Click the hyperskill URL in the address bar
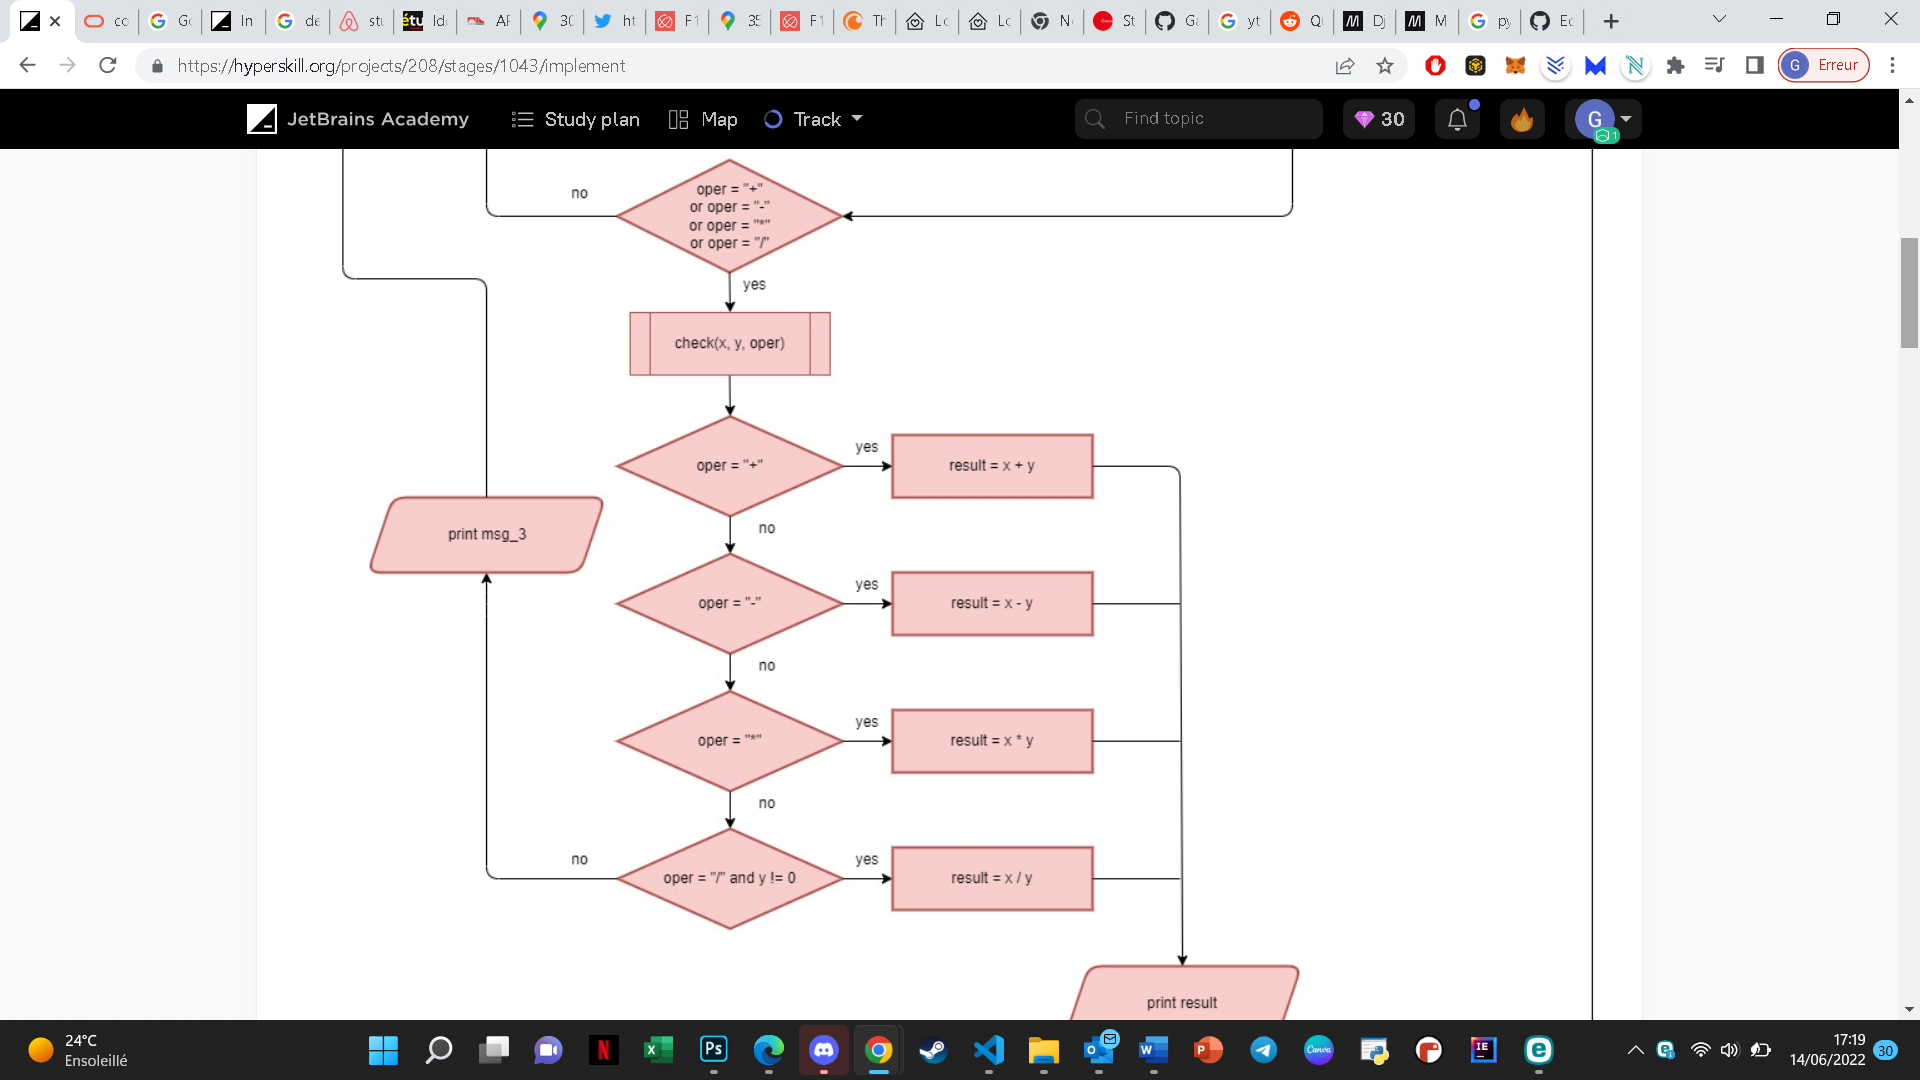The image size is (1920, 1080). coord(401,65)
